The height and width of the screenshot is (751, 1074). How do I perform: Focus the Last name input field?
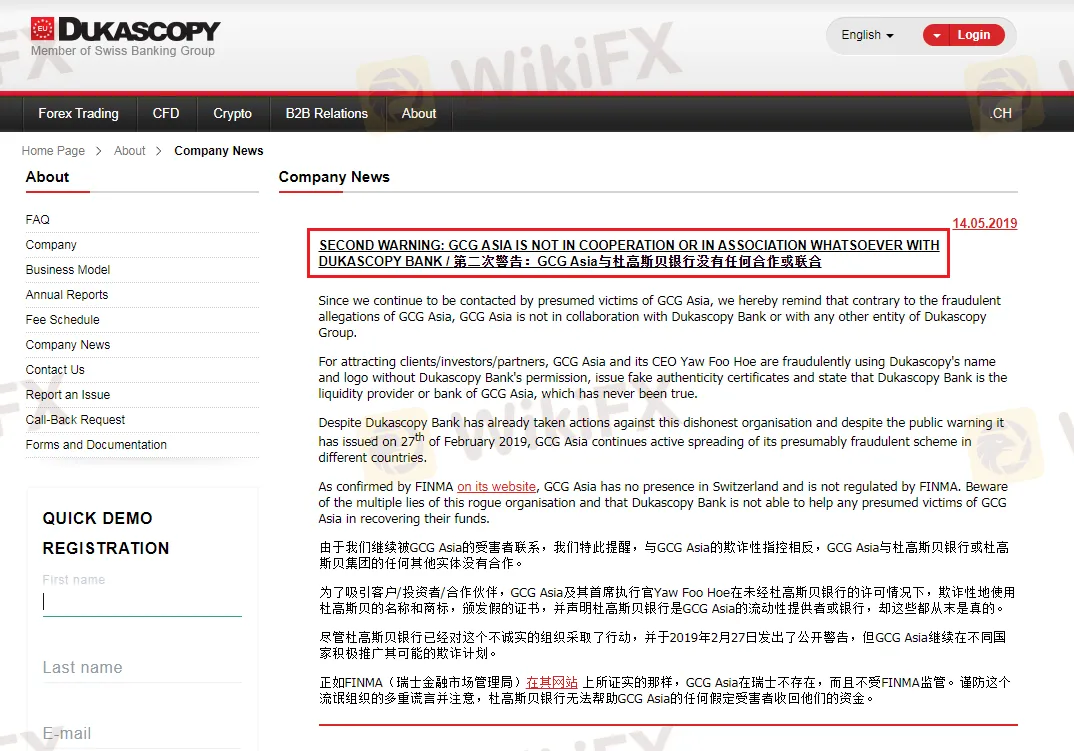point(142,667)
